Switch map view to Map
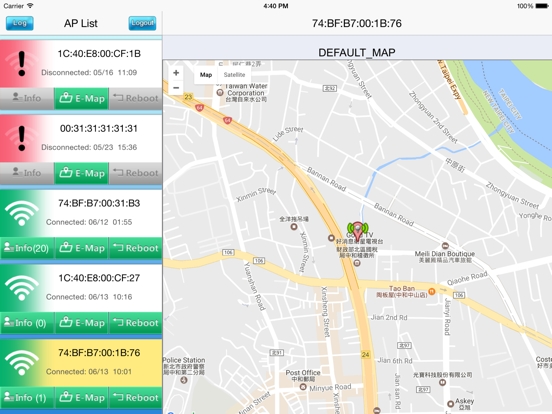 (x=206, y=75)
